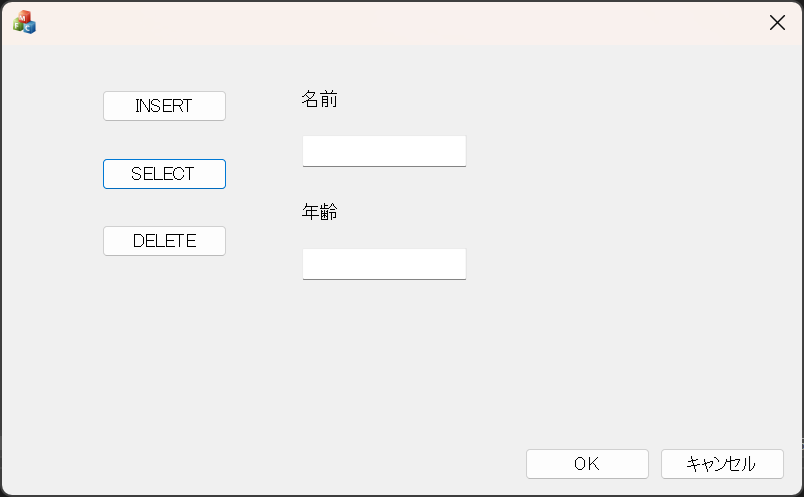Cancel using the キャンセル button

(721, 464)
